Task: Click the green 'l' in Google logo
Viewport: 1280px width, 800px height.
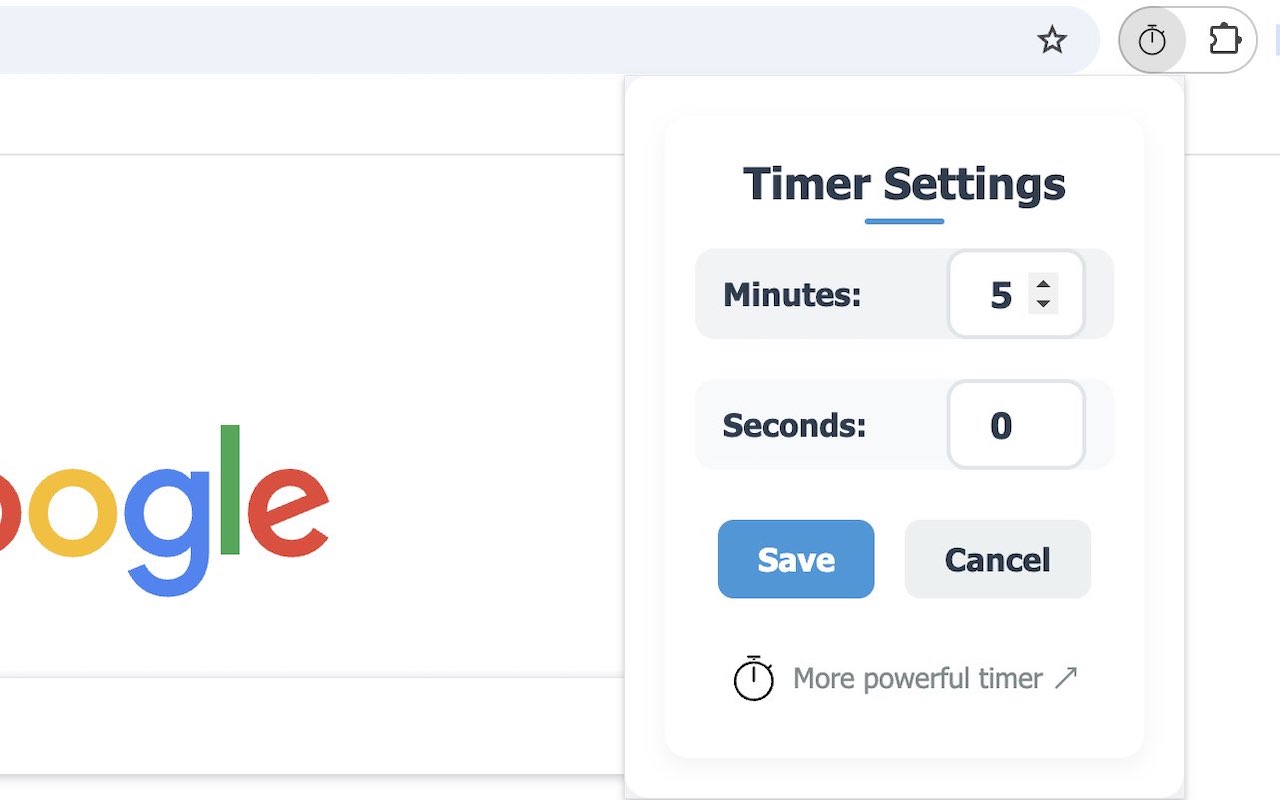Action: (230, 489)
